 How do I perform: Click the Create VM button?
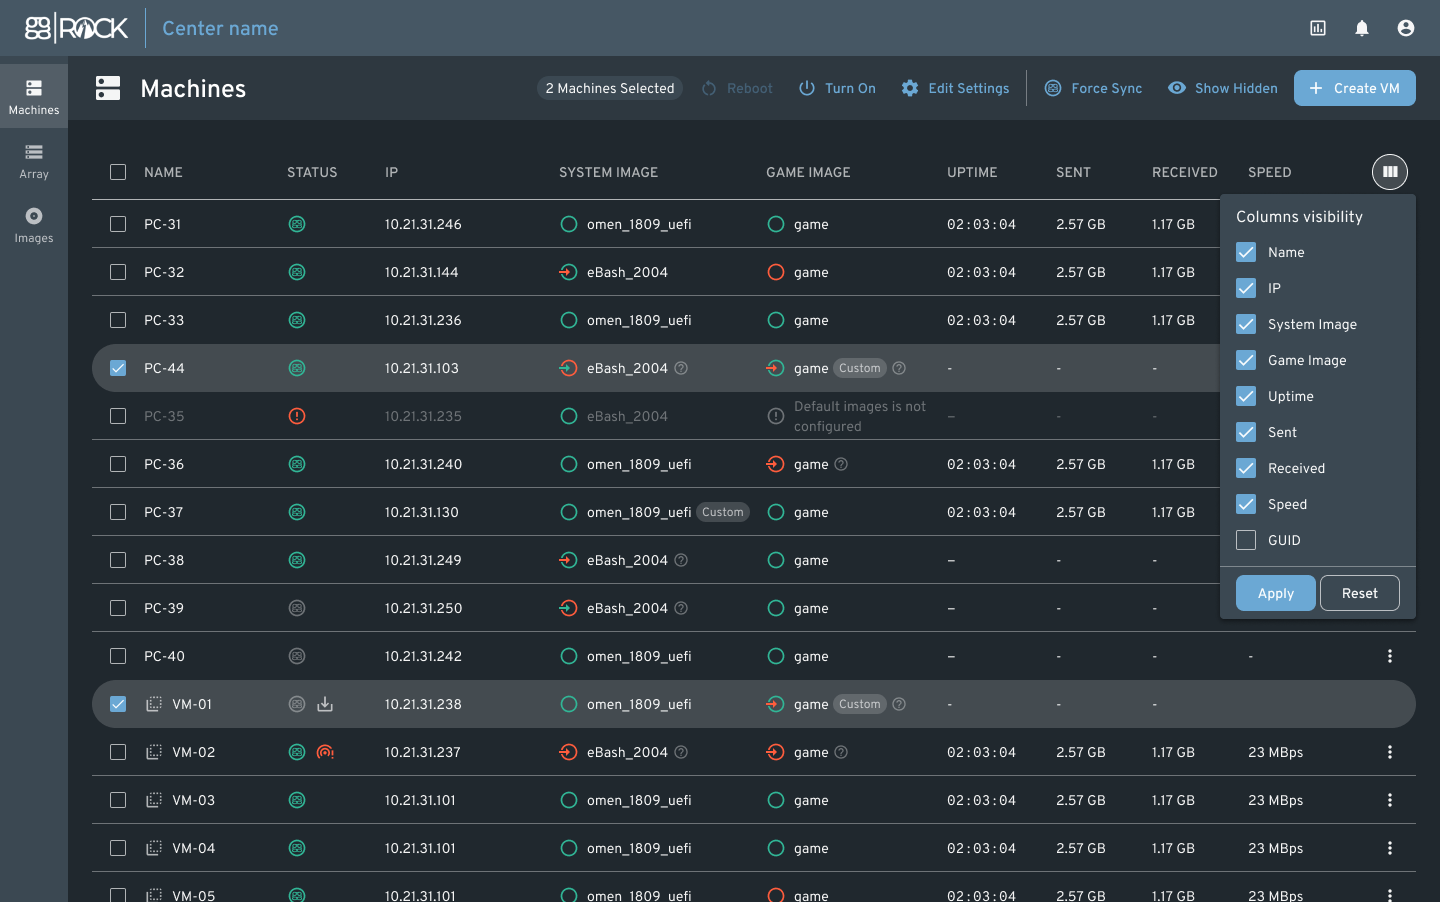1355,88
